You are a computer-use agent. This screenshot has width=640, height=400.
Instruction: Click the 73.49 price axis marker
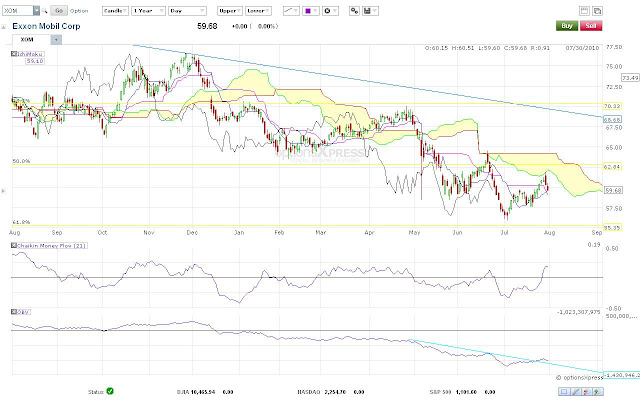coord(630,78)
